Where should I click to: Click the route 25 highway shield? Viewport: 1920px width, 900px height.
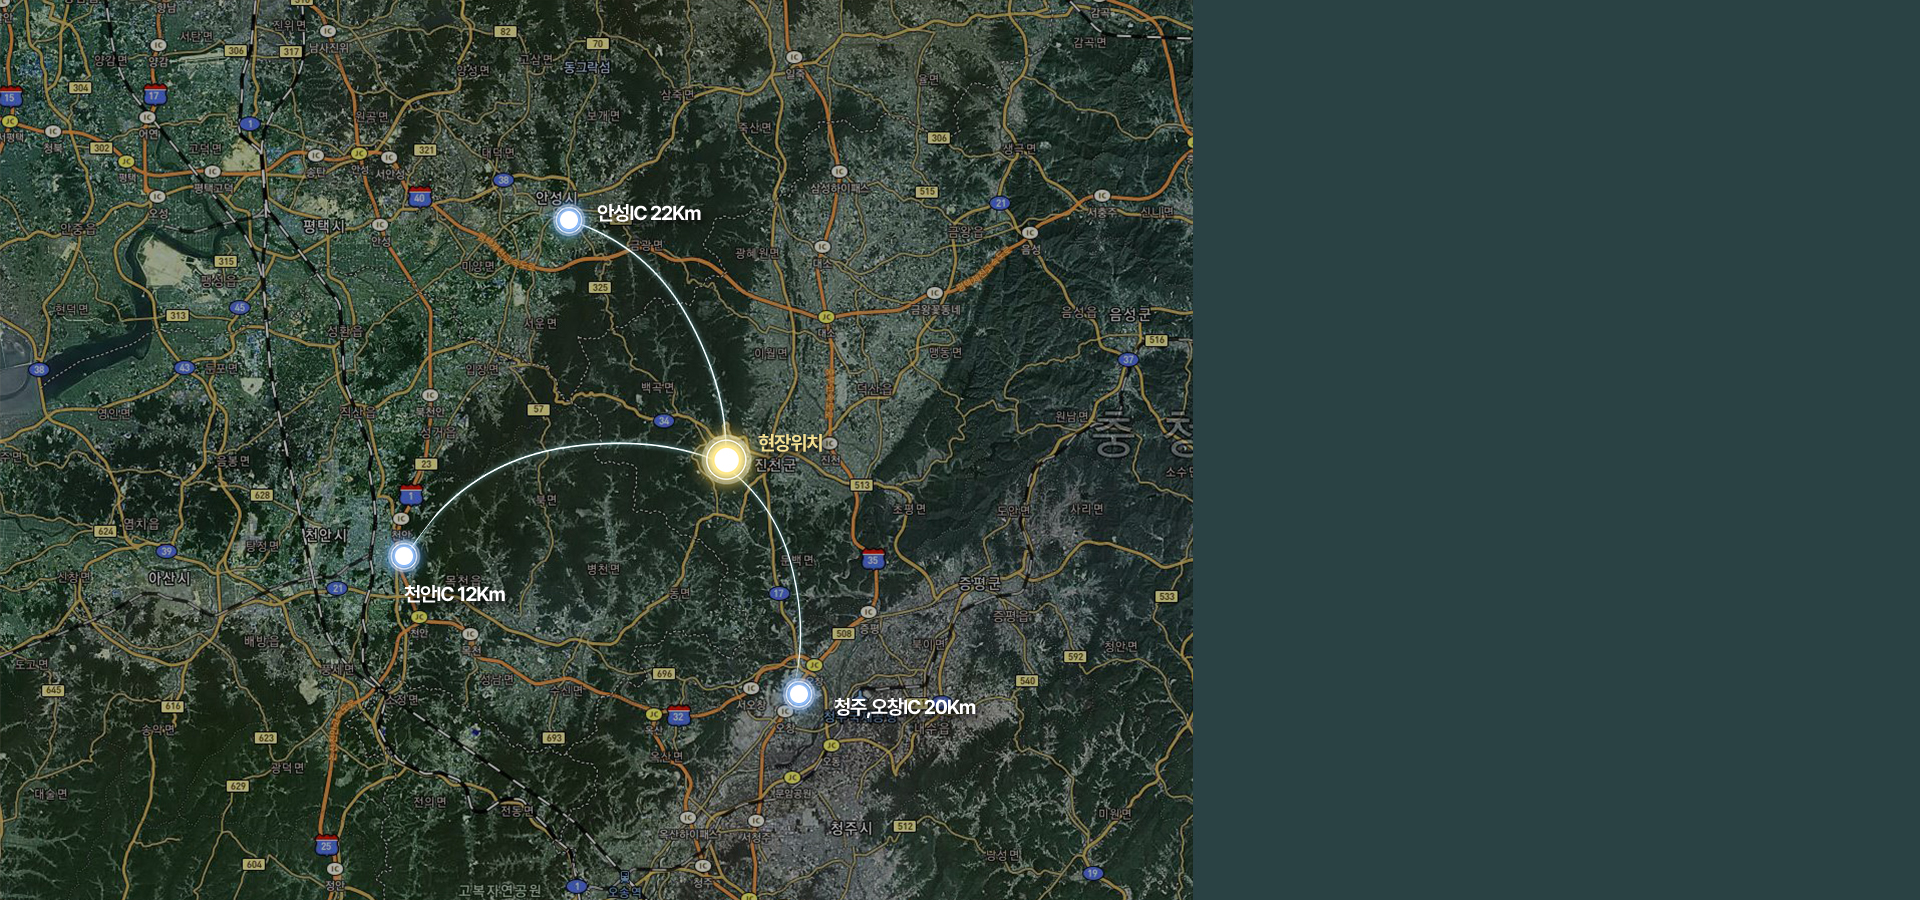coord(326,844)
